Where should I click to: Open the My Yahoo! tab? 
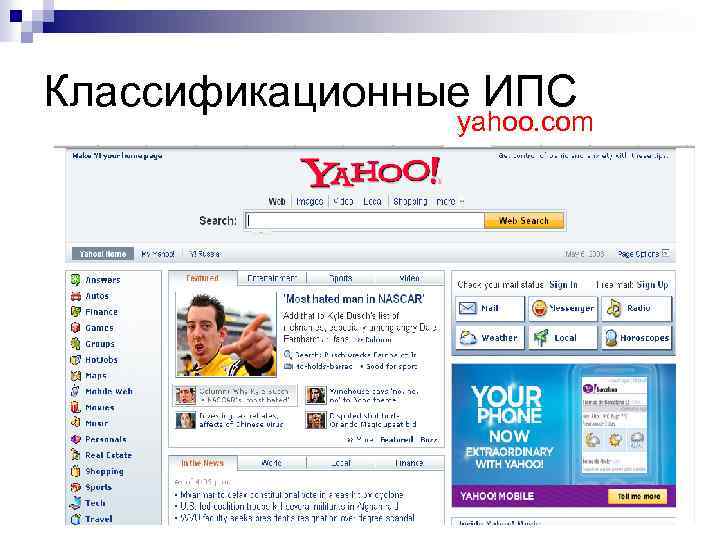(x=158, y=253)
